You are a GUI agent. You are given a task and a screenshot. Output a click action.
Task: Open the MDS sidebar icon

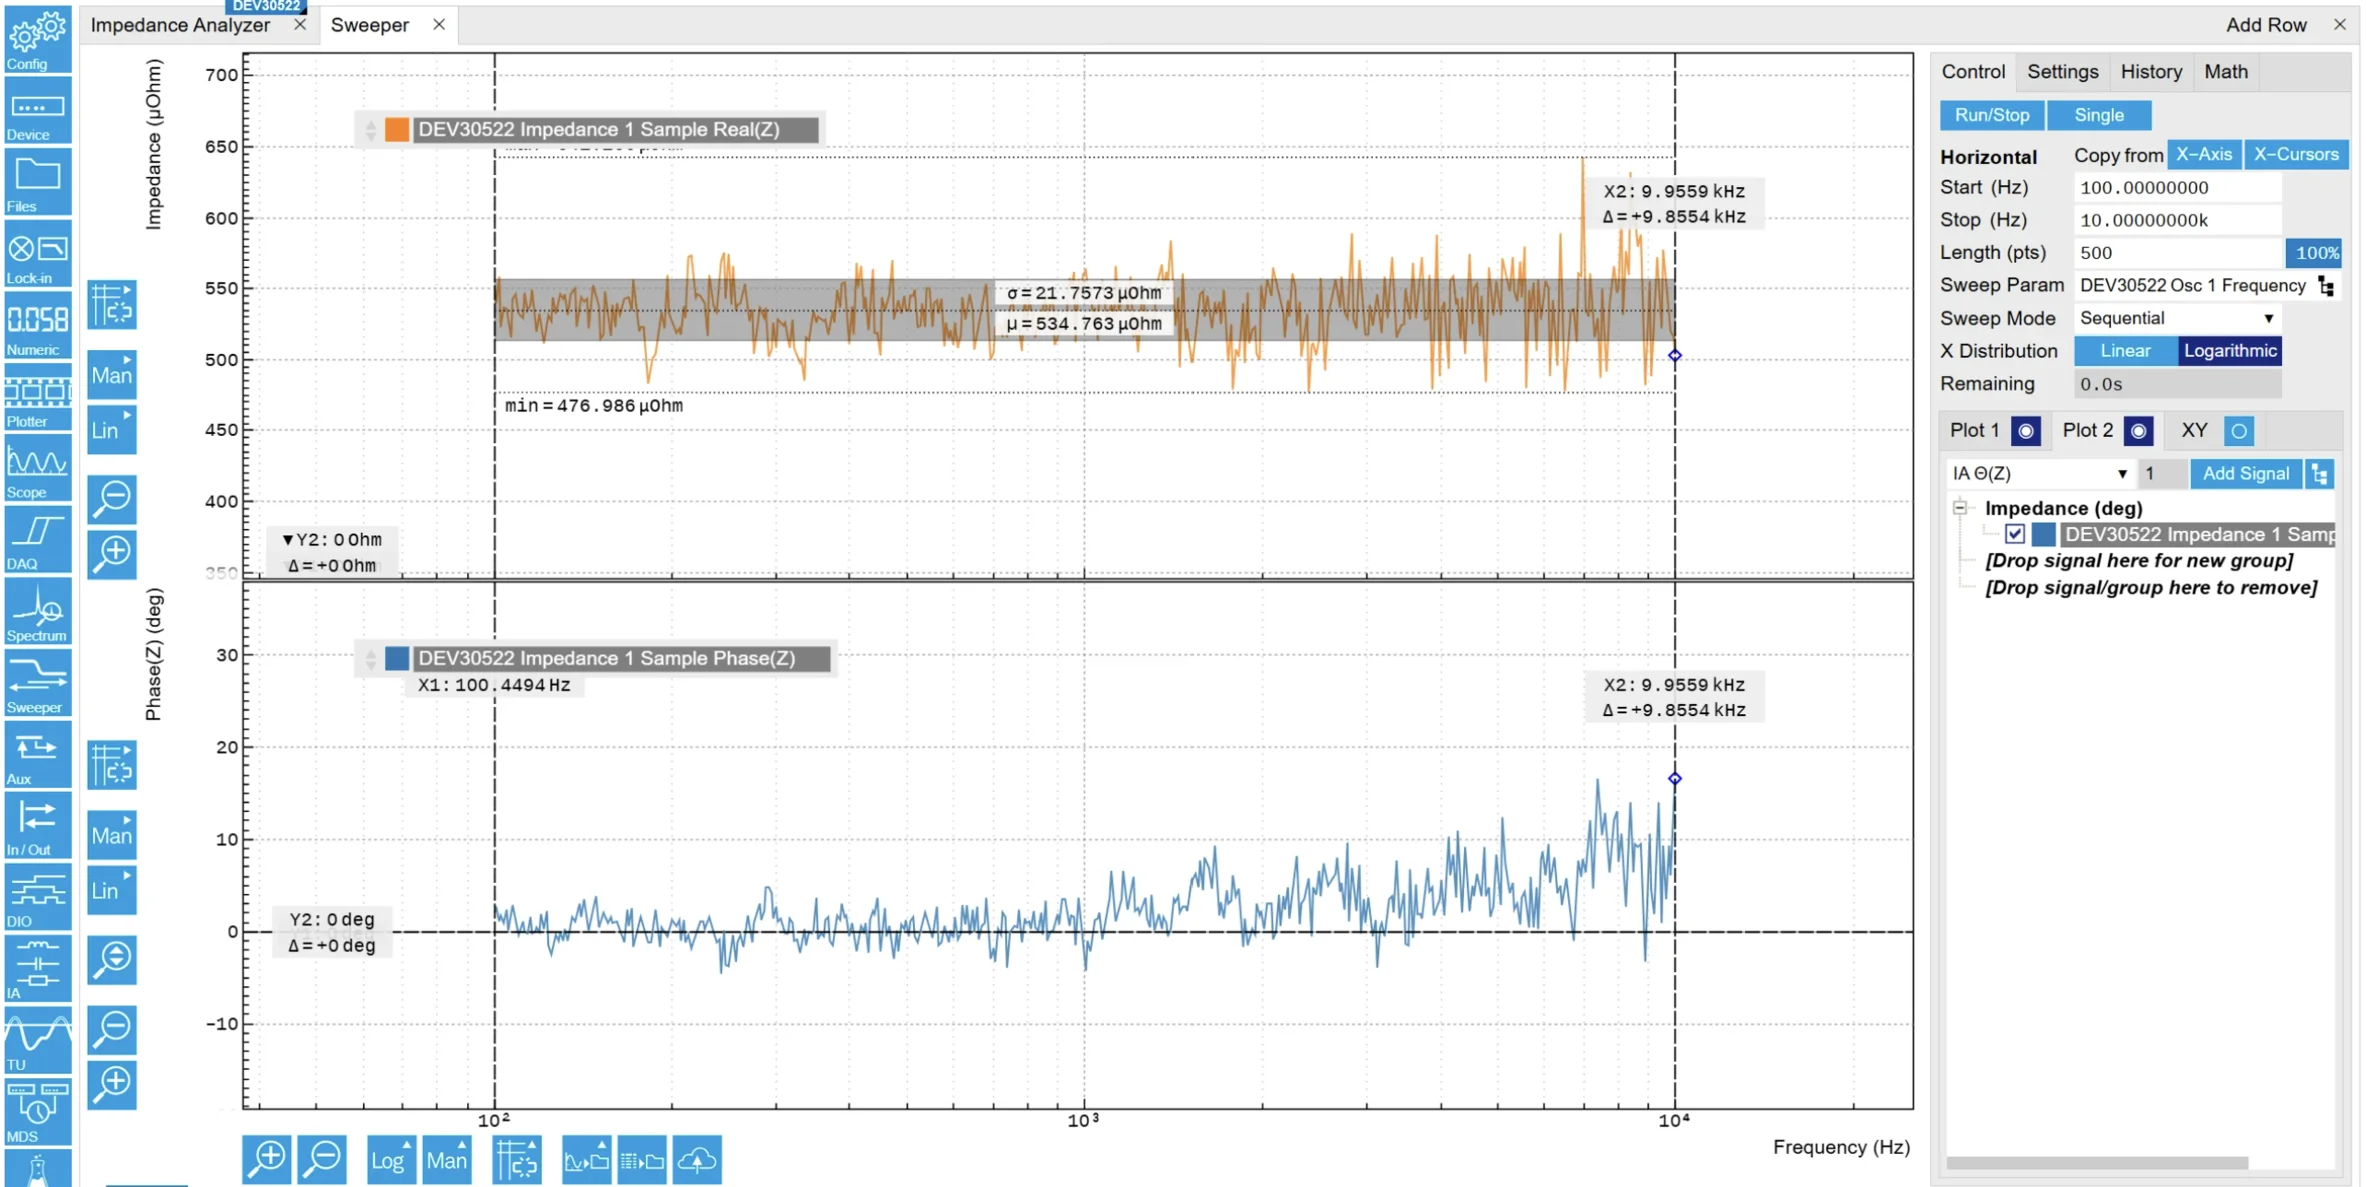(x=37, y=1113)
